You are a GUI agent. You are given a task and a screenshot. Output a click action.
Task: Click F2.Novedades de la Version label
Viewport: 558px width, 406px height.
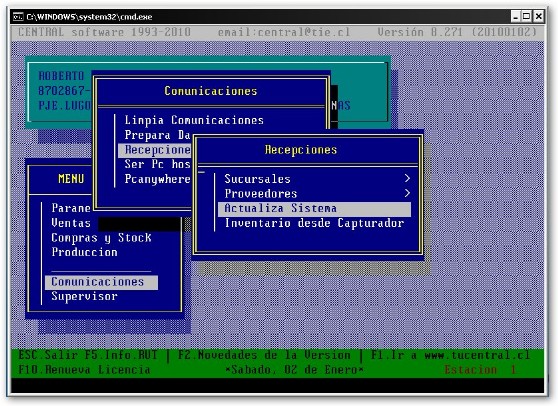coord(264,355)
